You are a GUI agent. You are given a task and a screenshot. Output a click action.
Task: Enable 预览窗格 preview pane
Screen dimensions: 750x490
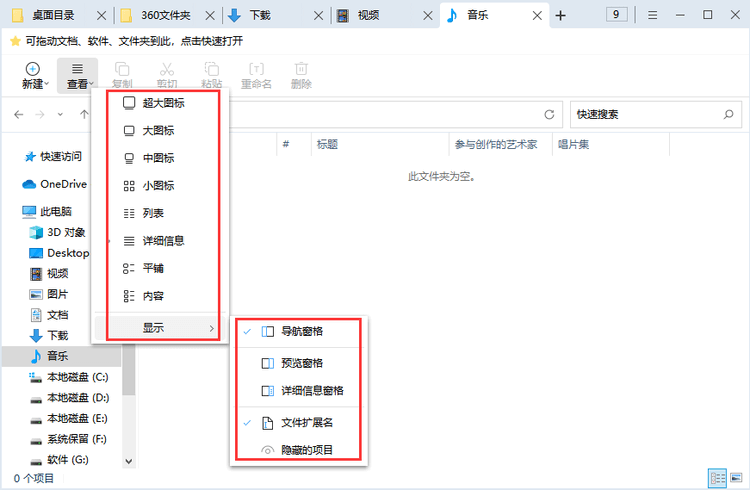301,363
